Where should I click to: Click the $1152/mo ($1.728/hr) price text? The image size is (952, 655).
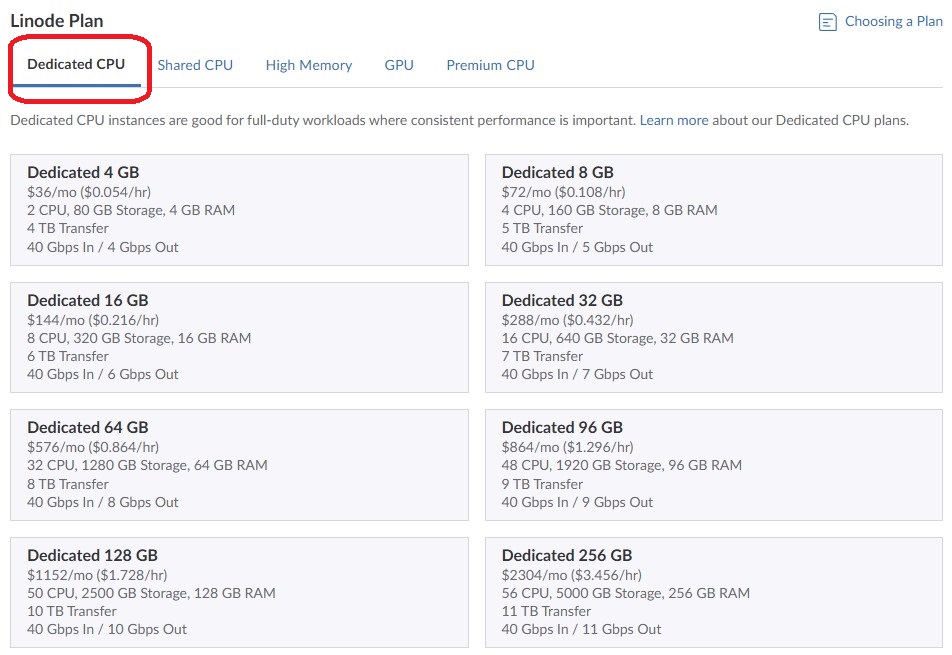pyautogui.click(x=97, y=575)
